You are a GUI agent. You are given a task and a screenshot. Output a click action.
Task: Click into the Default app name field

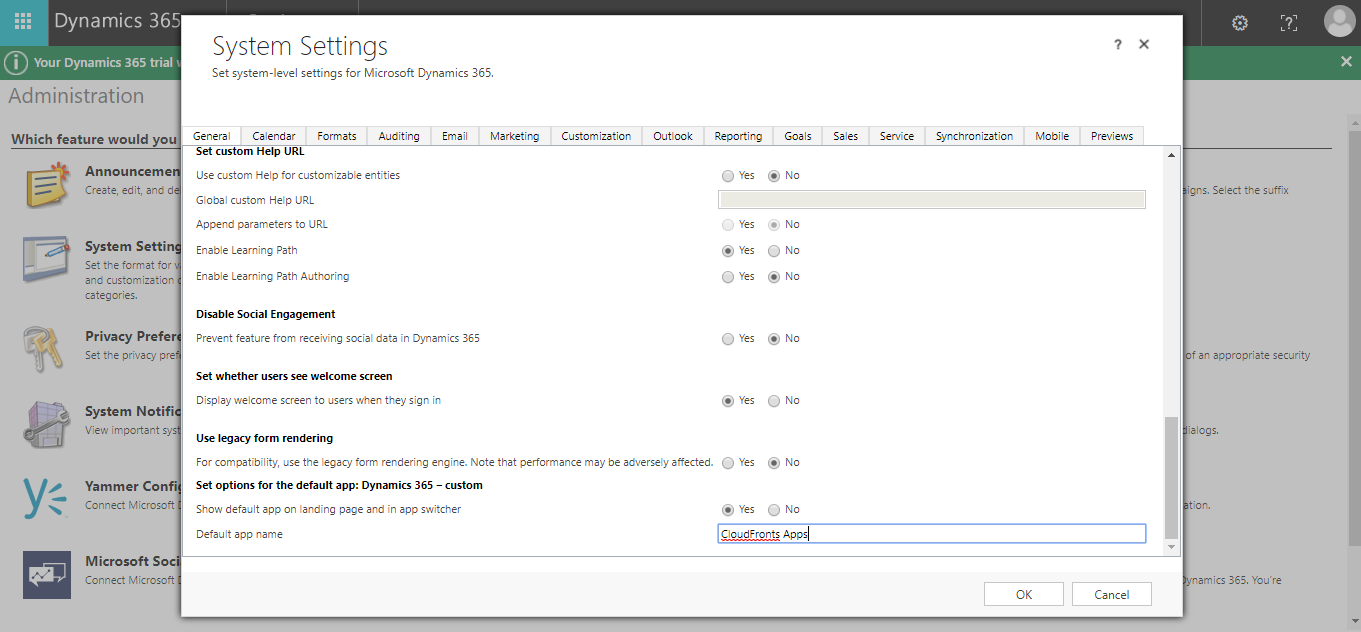(932, 534)
